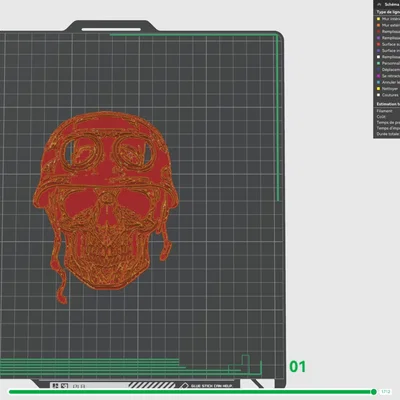Expand the Estimation section header
The width and height of the screenshot is (400, 400).
388,104
